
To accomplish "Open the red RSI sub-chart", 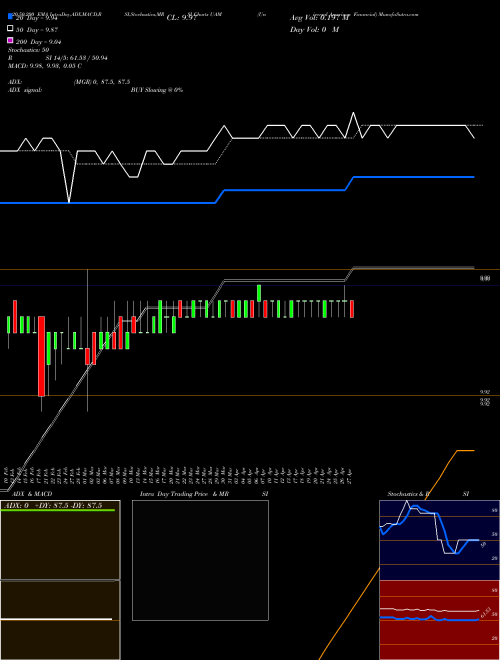I will tap(439, 620).
